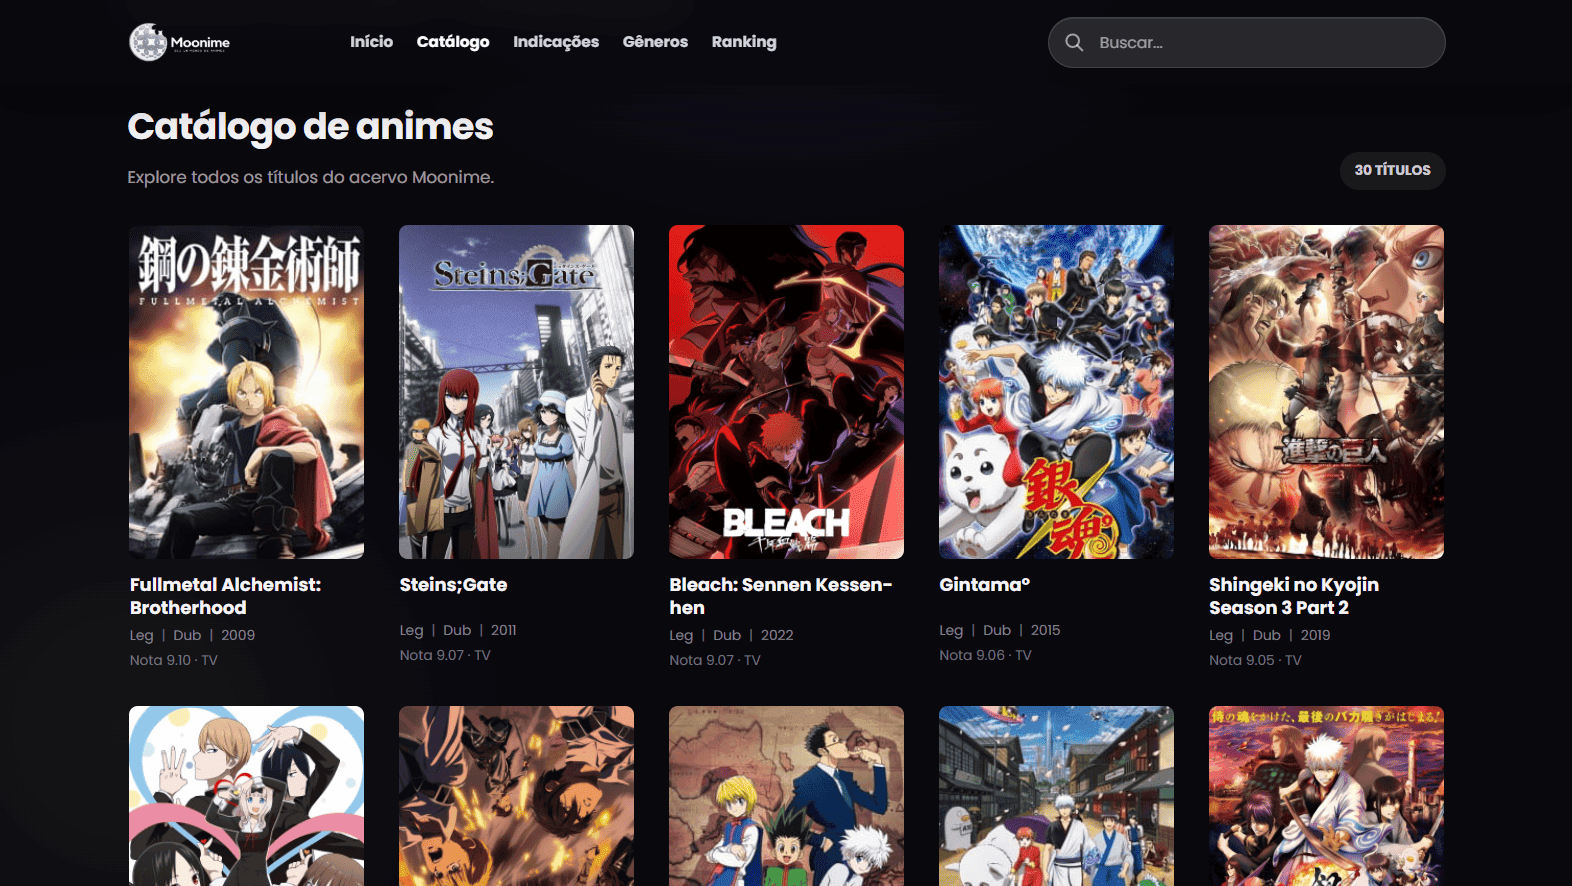This screenshot has height=886, width=1572.
Task: Open the Início menu item
Action: (x=371, y=42)
